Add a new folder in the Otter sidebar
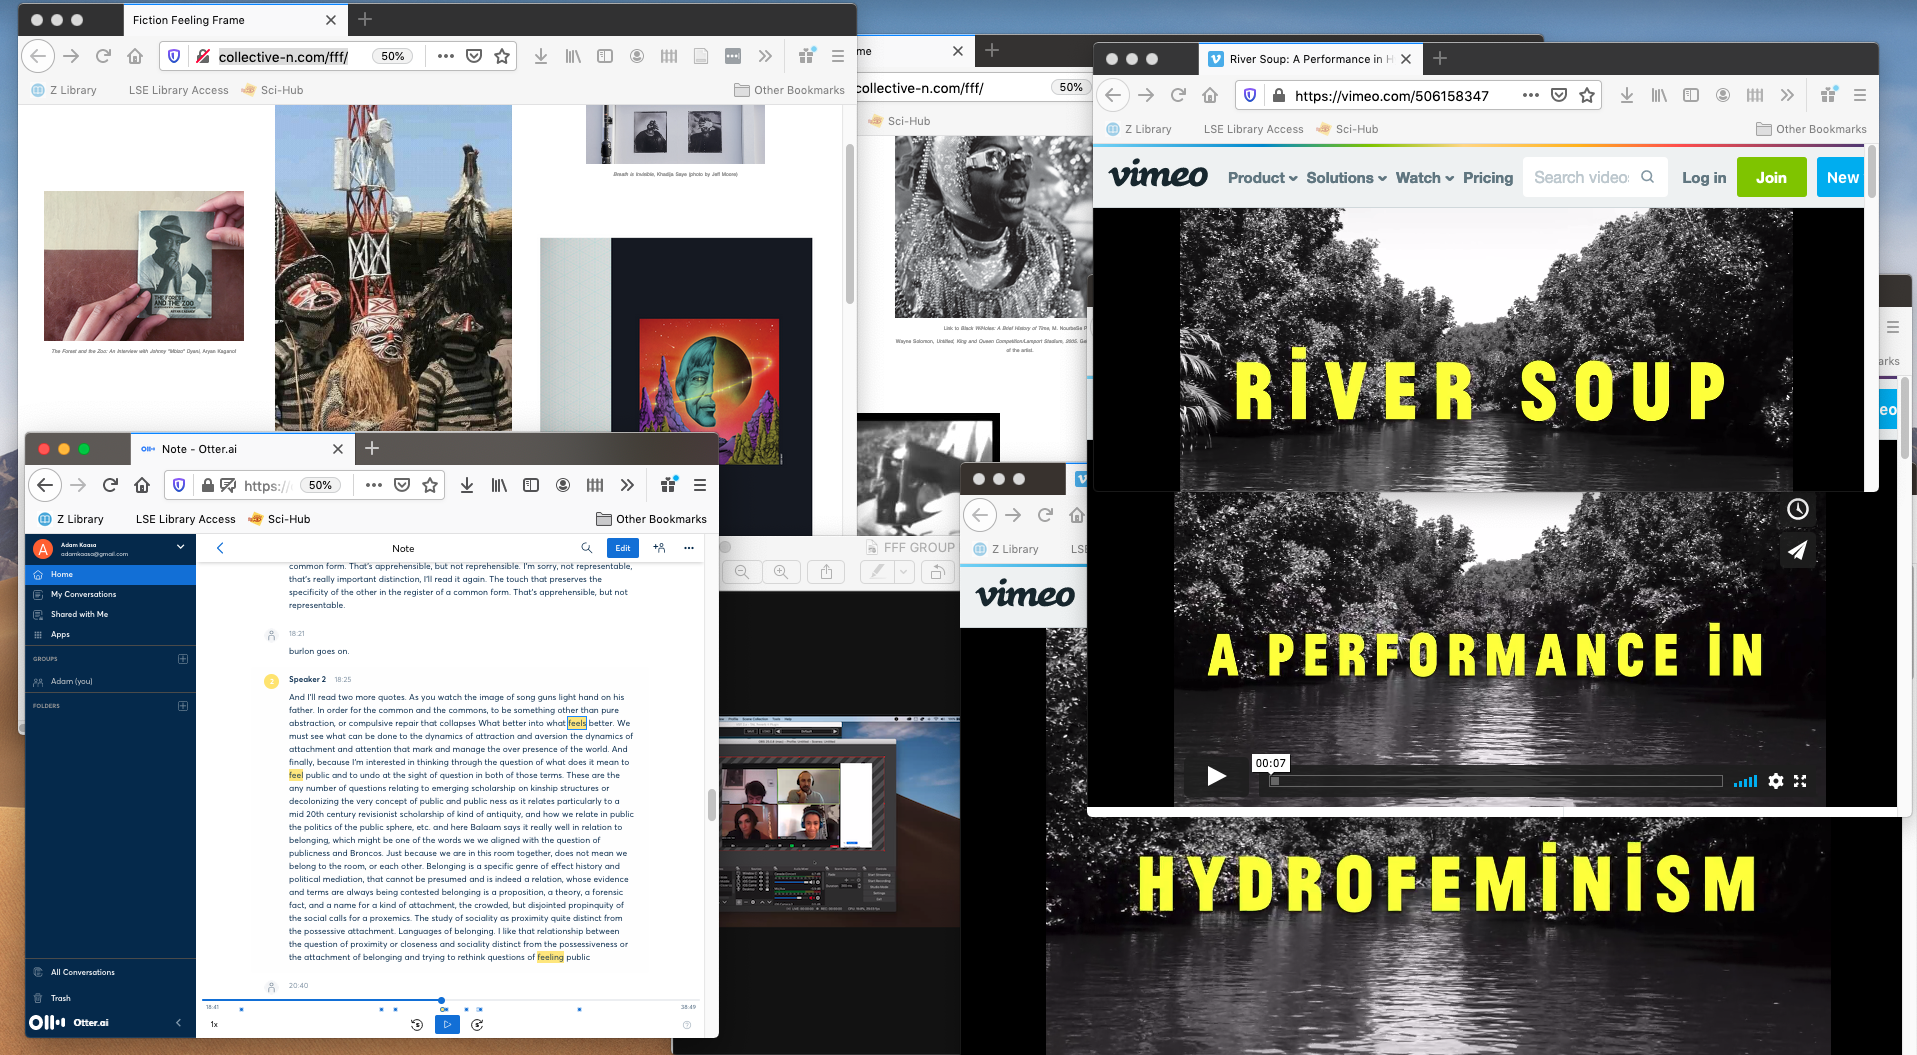Viewport: 1917px width, 1055px height. [x=183, y=706]
